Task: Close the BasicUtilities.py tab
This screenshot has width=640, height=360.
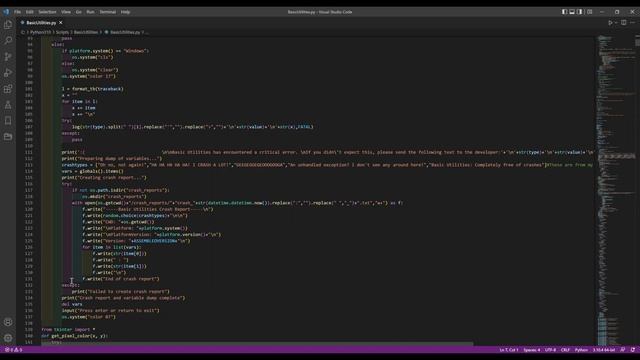Action: click(x=61, y=23)
